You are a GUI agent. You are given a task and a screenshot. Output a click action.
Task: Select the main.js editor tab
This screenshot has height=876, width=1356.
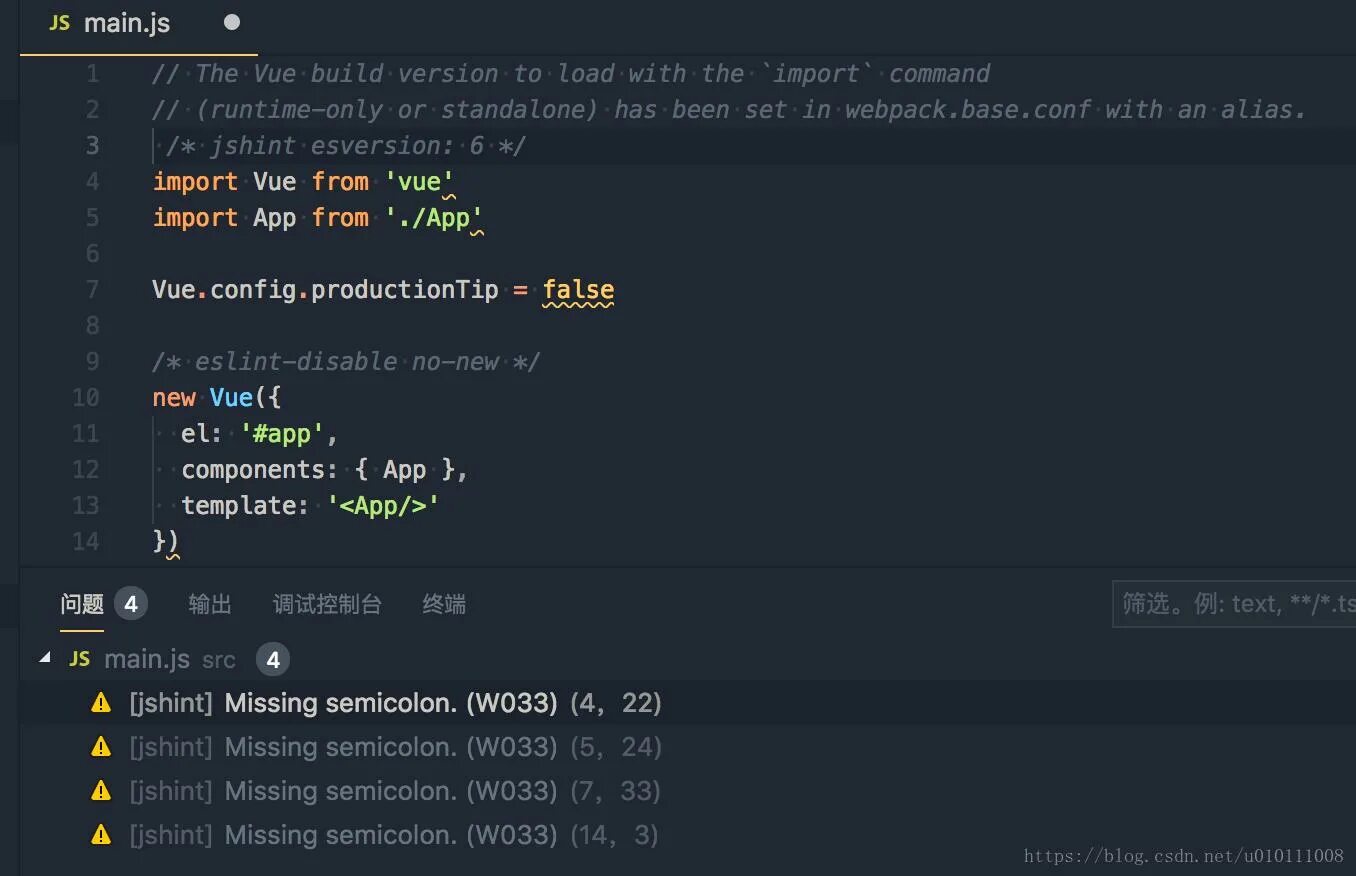139,24
